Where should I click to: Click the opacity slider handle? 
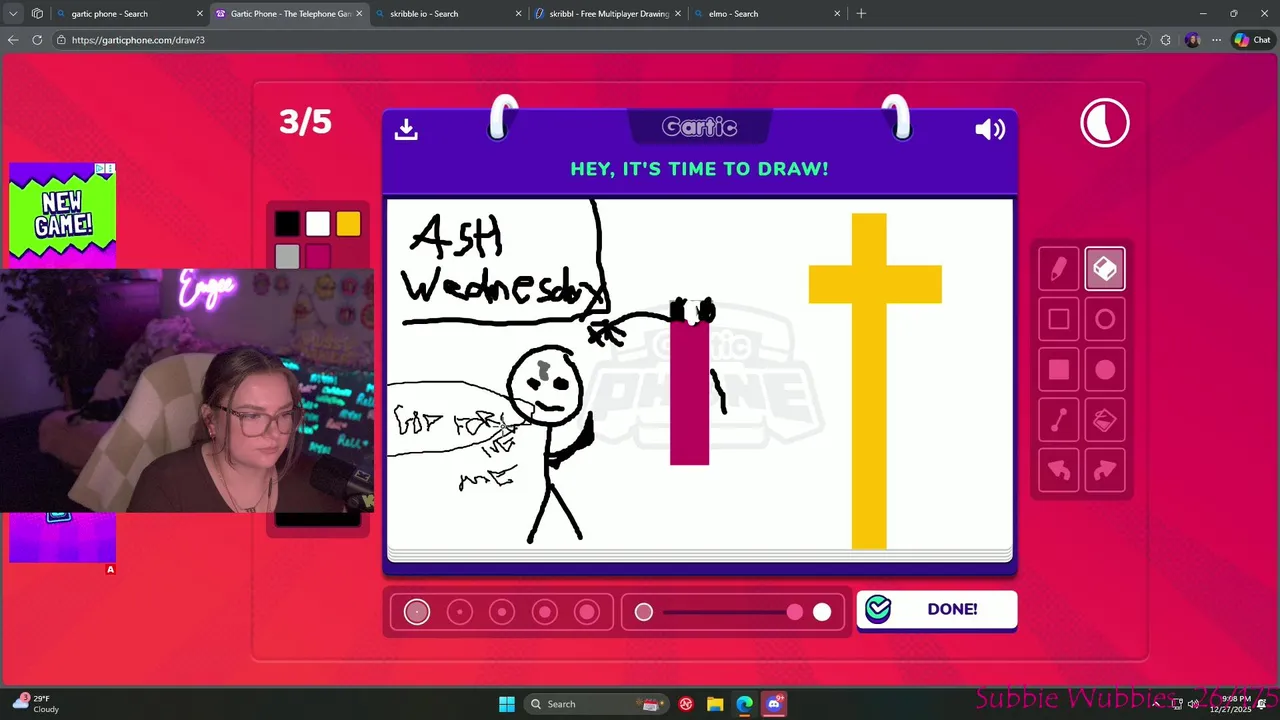795,612
